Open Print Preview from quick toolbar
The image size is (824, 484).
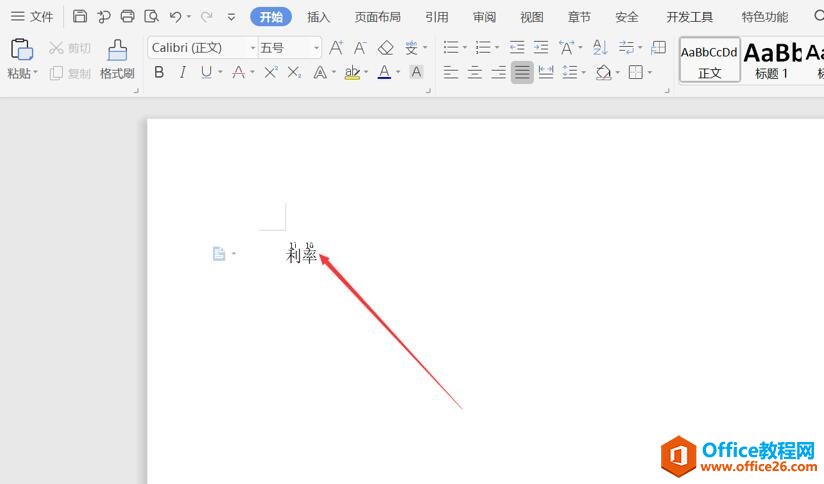tap(151, 16)
